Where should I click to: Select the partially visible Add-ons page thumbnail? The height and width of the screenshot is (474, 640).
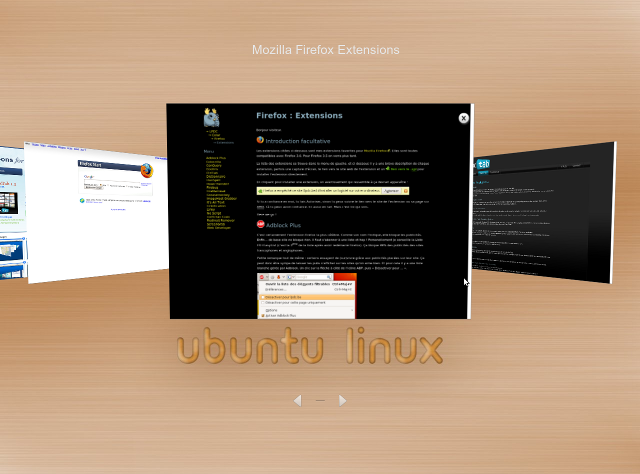click(12, 212)
